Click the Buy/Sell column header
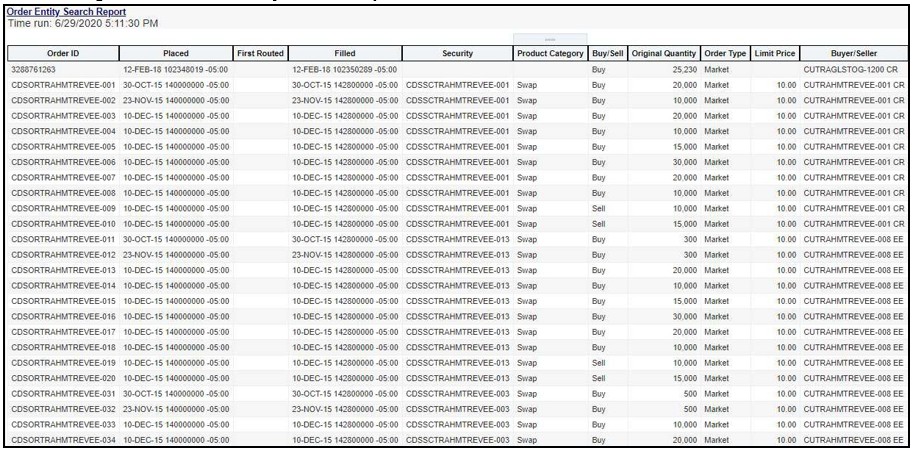Screen dimensions: 914x449 point(607,54)
